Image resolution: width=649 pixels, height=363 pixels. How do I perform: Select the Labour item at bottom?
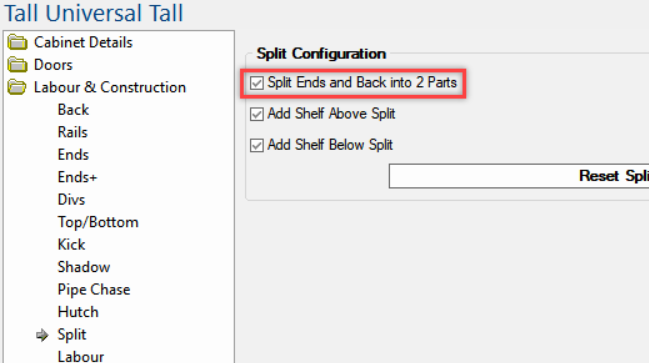[81, 356]
